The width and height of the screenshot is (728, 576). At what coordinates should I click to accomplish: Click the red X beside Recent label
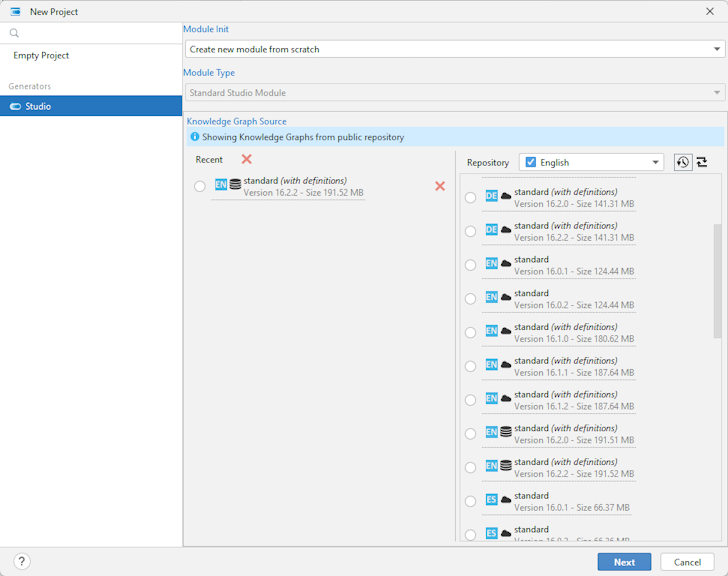[x=247, y=159]
